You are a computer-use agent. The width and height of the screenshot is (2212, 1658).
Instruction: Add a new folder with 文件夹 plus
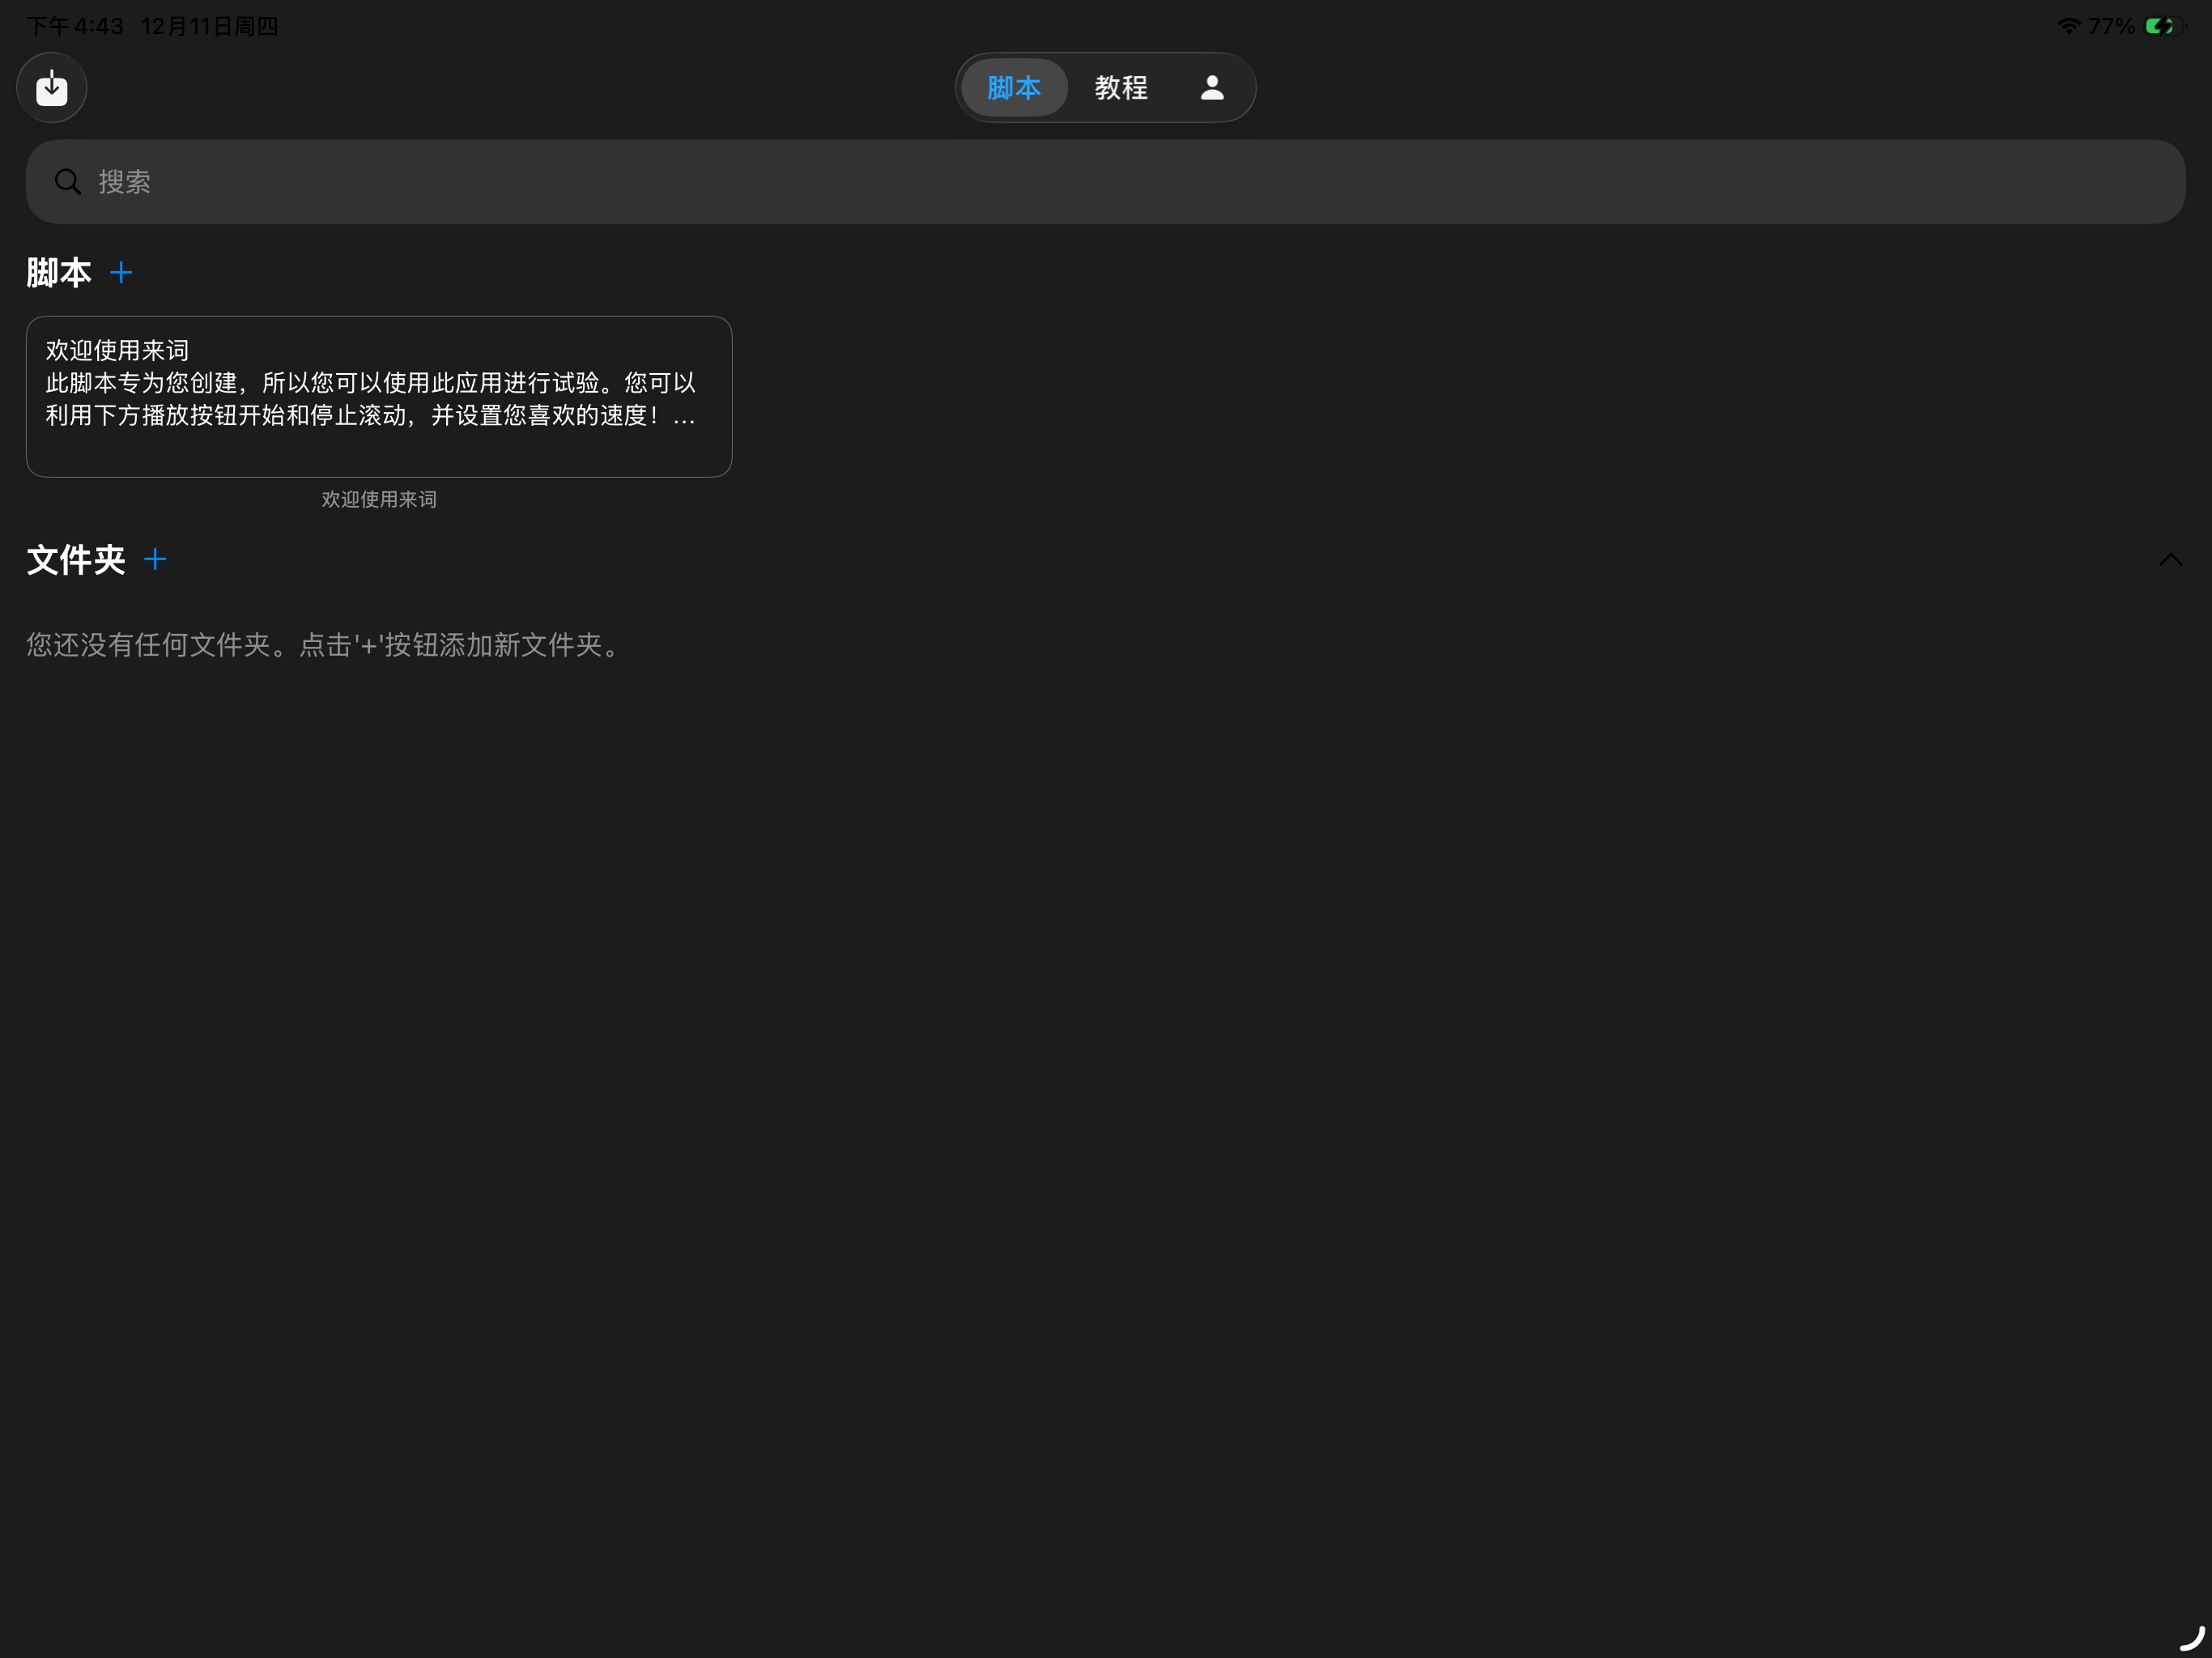155,559
